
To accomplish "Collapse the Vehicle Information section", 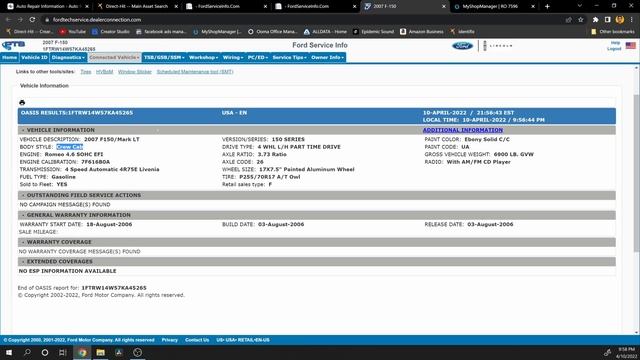I will tap(23, 130).
